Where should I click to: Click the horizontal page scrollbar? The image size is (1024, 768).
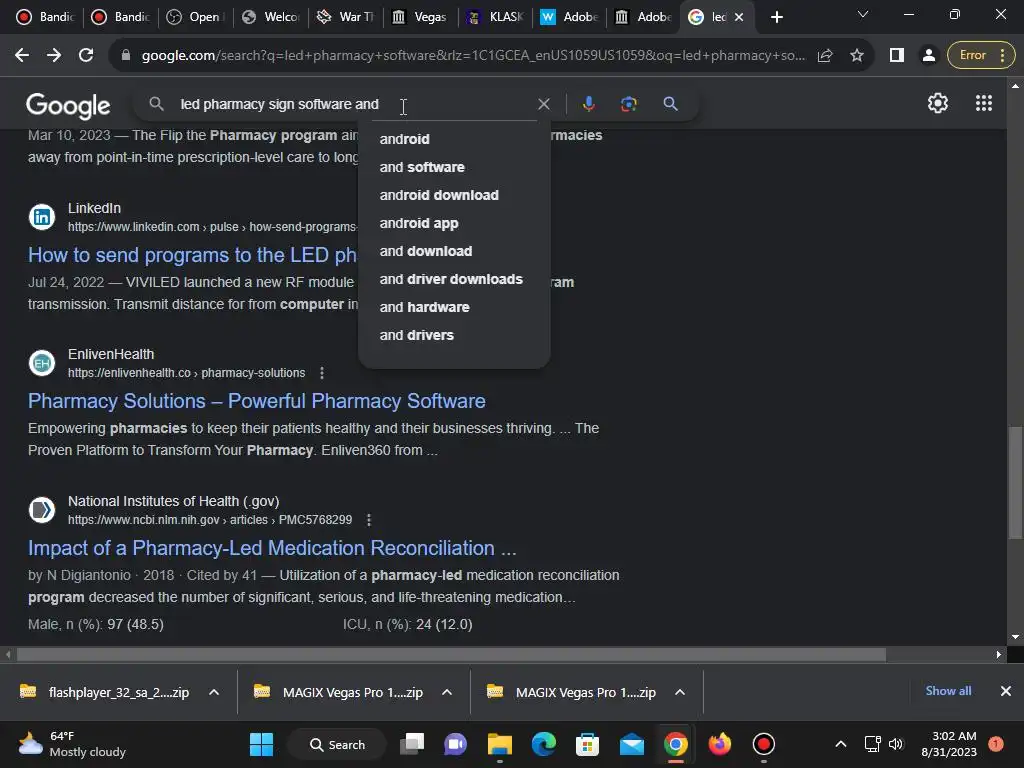pos(451,654)
